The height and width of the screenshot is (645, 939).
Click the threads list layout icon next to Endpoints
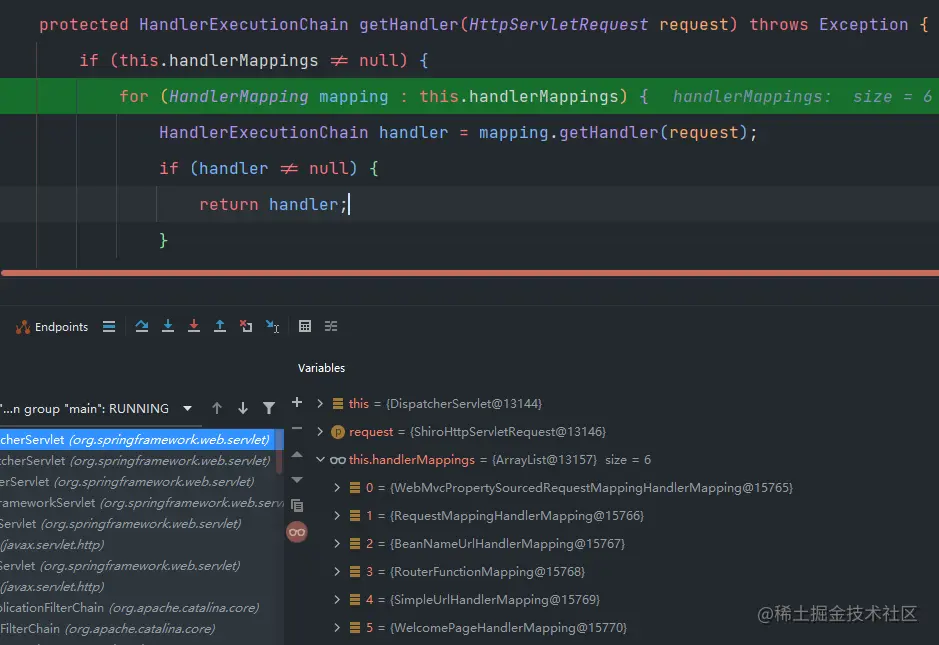(109, 326)
